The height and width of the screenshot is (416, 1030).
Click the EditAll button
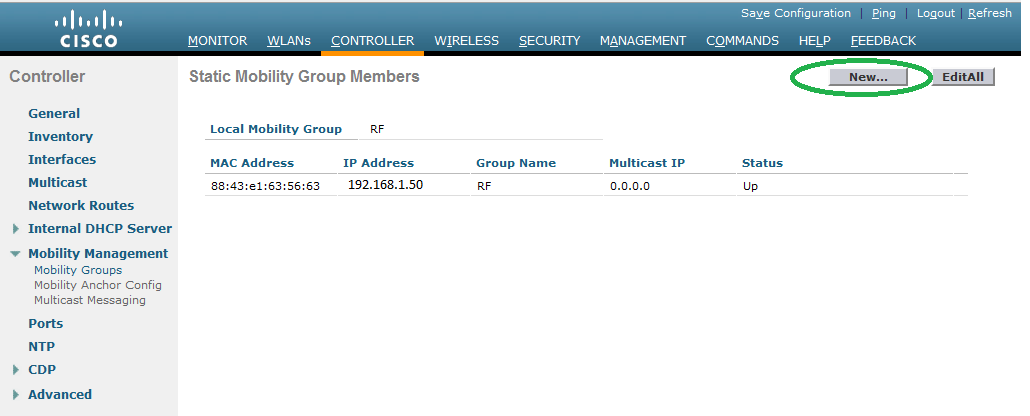click(963, 77)
